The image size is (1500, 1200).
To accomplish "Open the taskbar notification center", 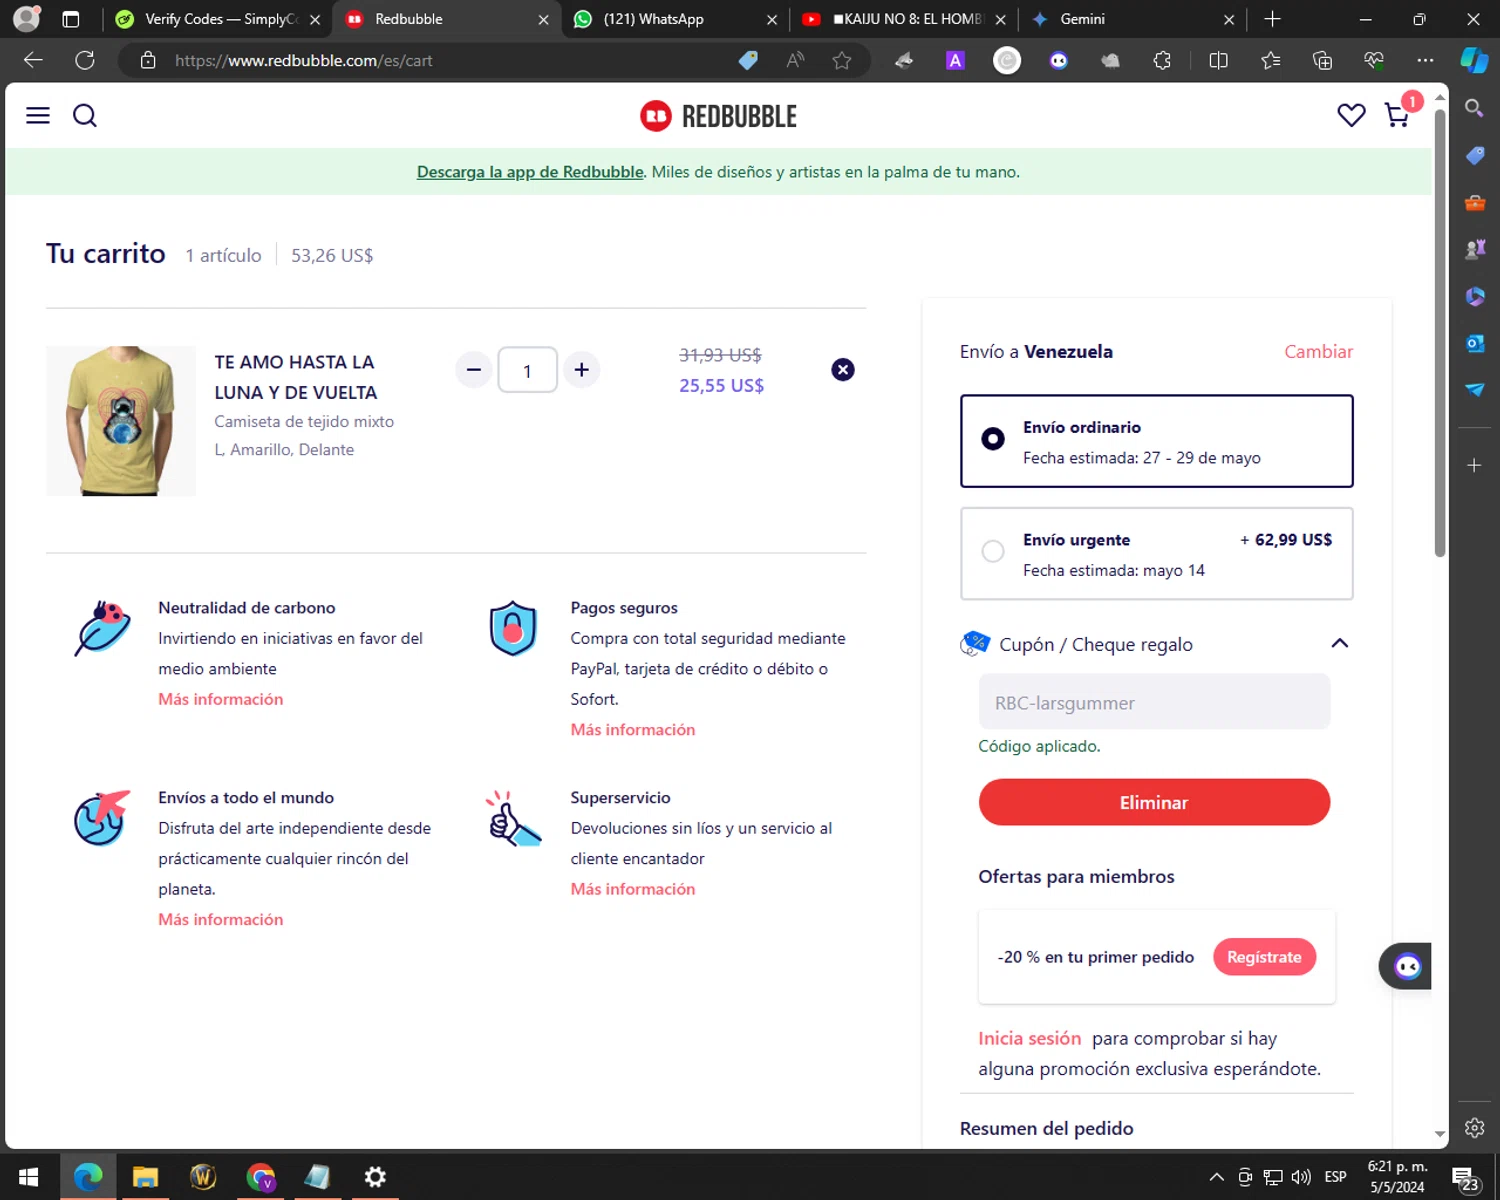I will [x=1465, y=1178].
